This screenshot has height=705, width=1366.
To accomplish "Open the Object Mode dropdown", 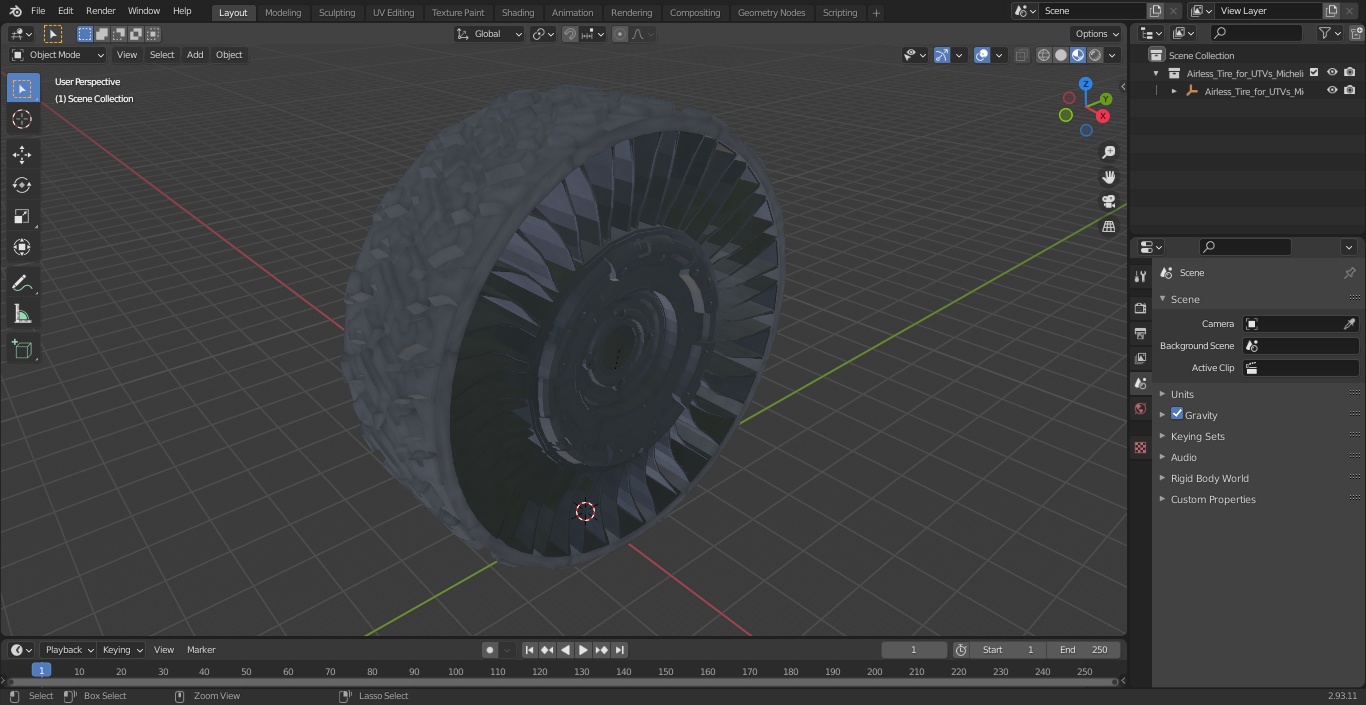I will (58, 55).
